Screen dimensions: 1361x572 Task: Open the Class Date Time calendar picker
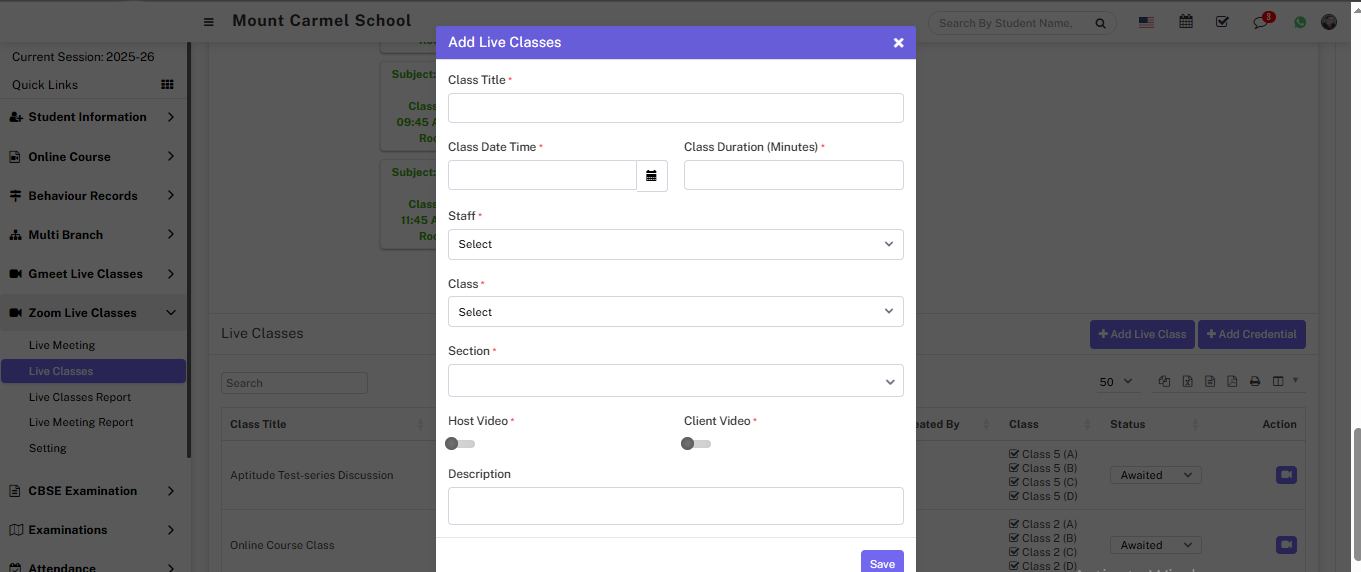click(651, 176)
